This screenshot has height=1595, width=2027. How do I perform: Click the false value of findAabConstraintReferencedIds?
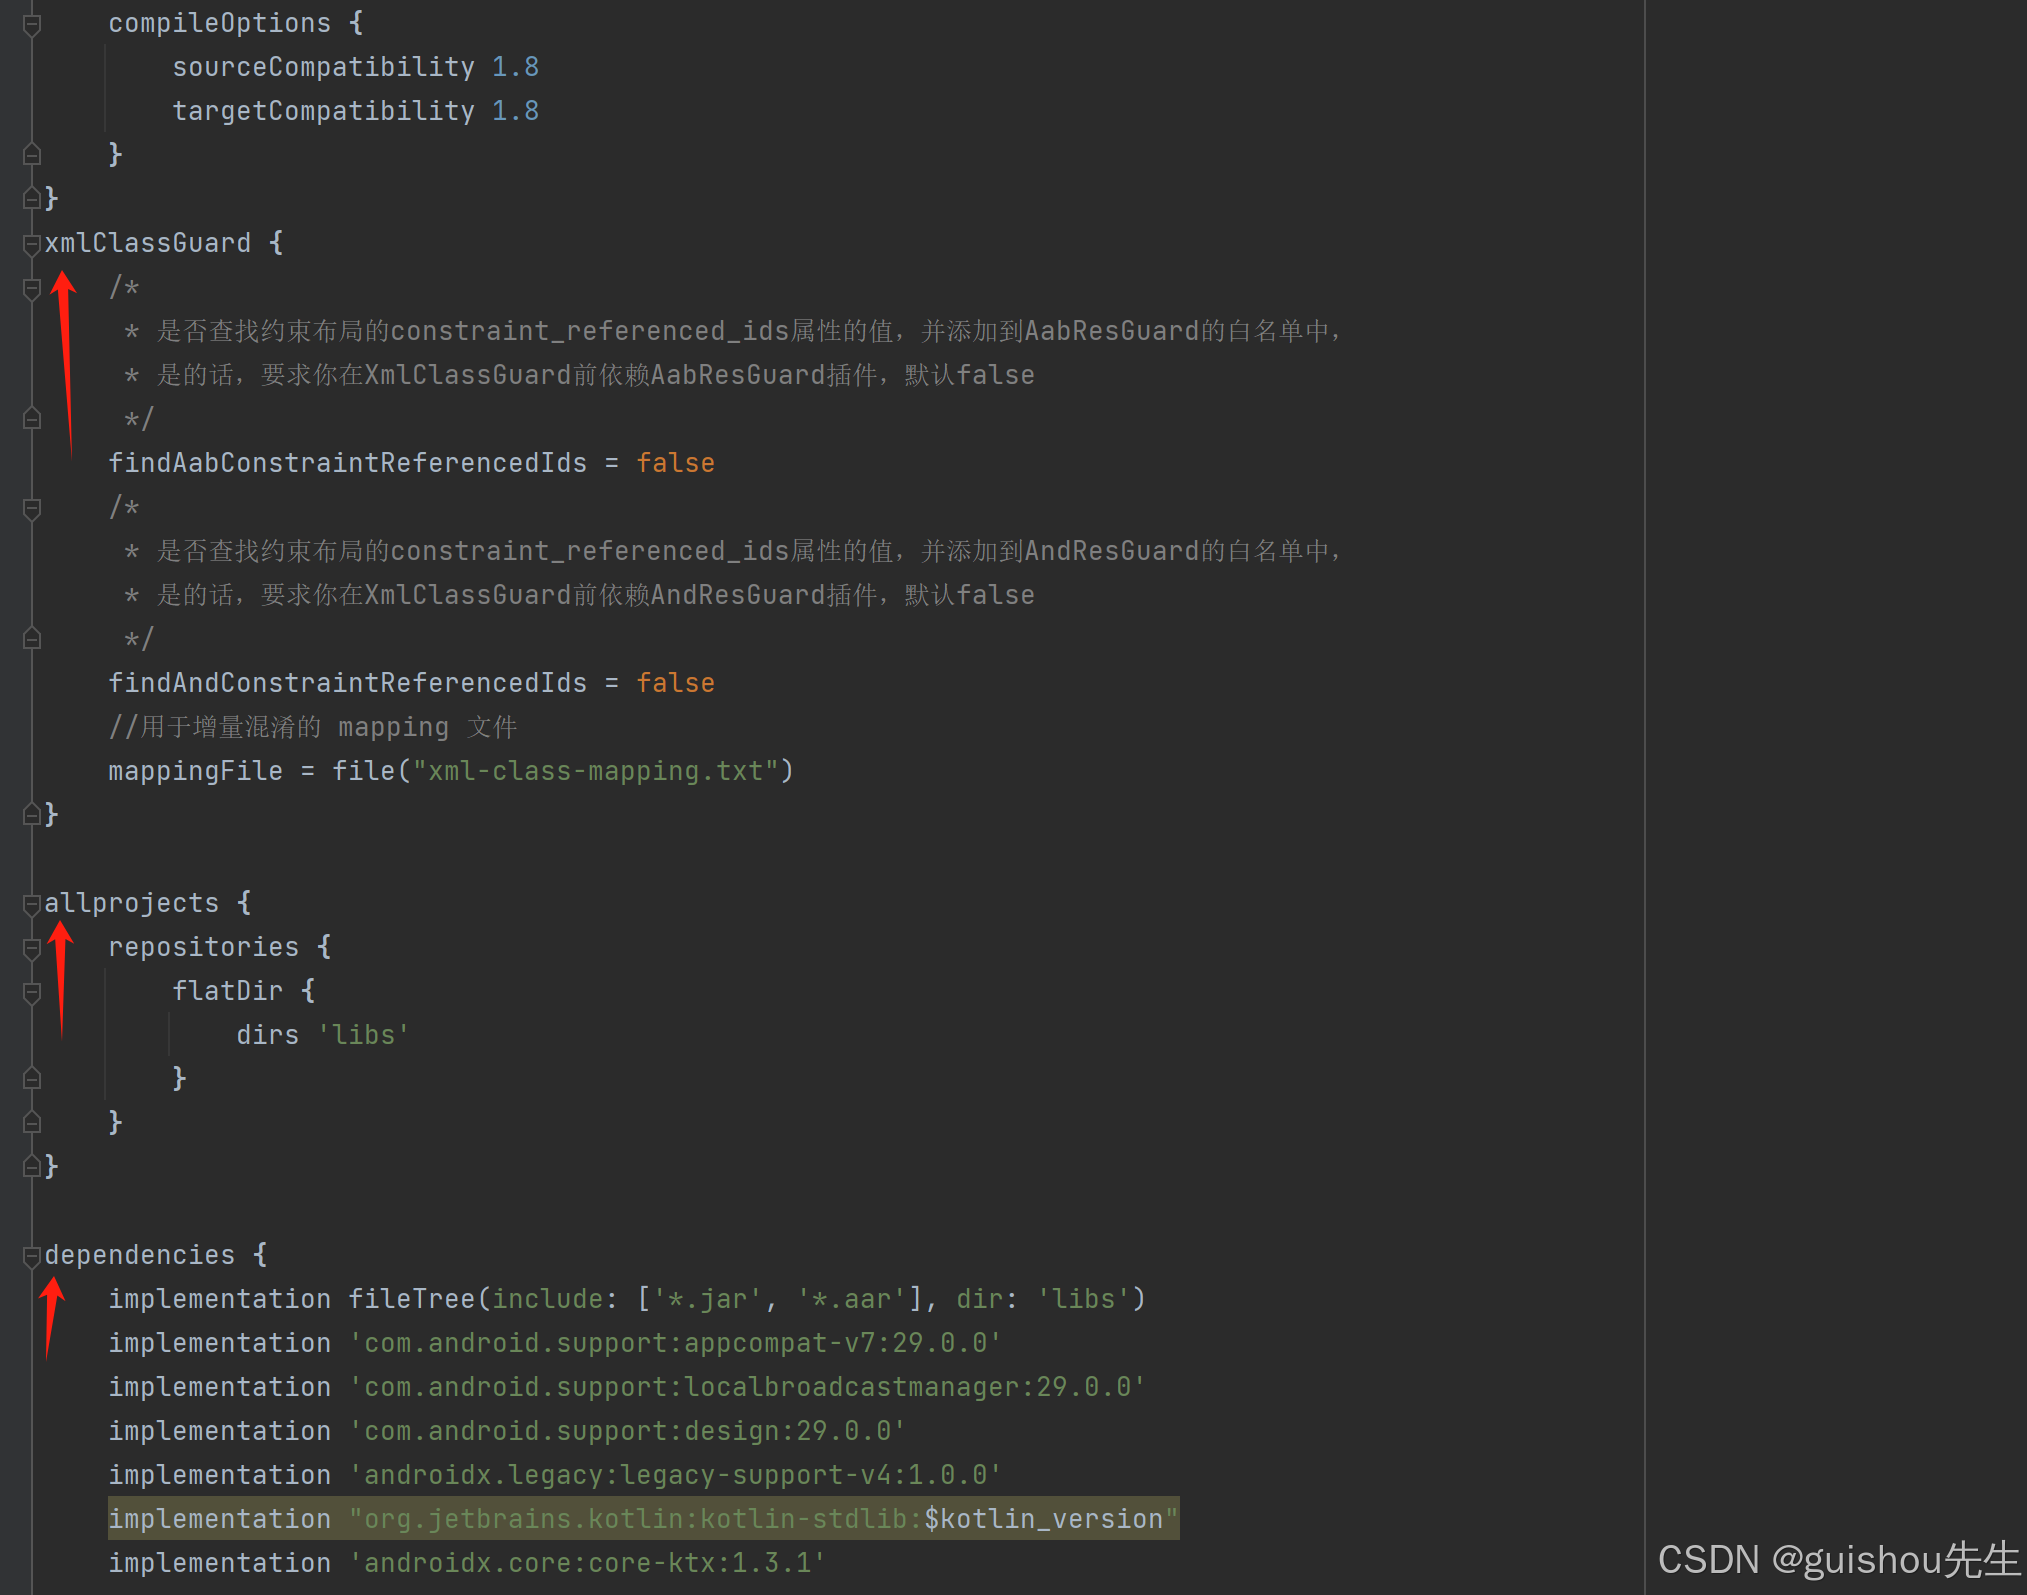pyautogui.click(x=675, y=463)
